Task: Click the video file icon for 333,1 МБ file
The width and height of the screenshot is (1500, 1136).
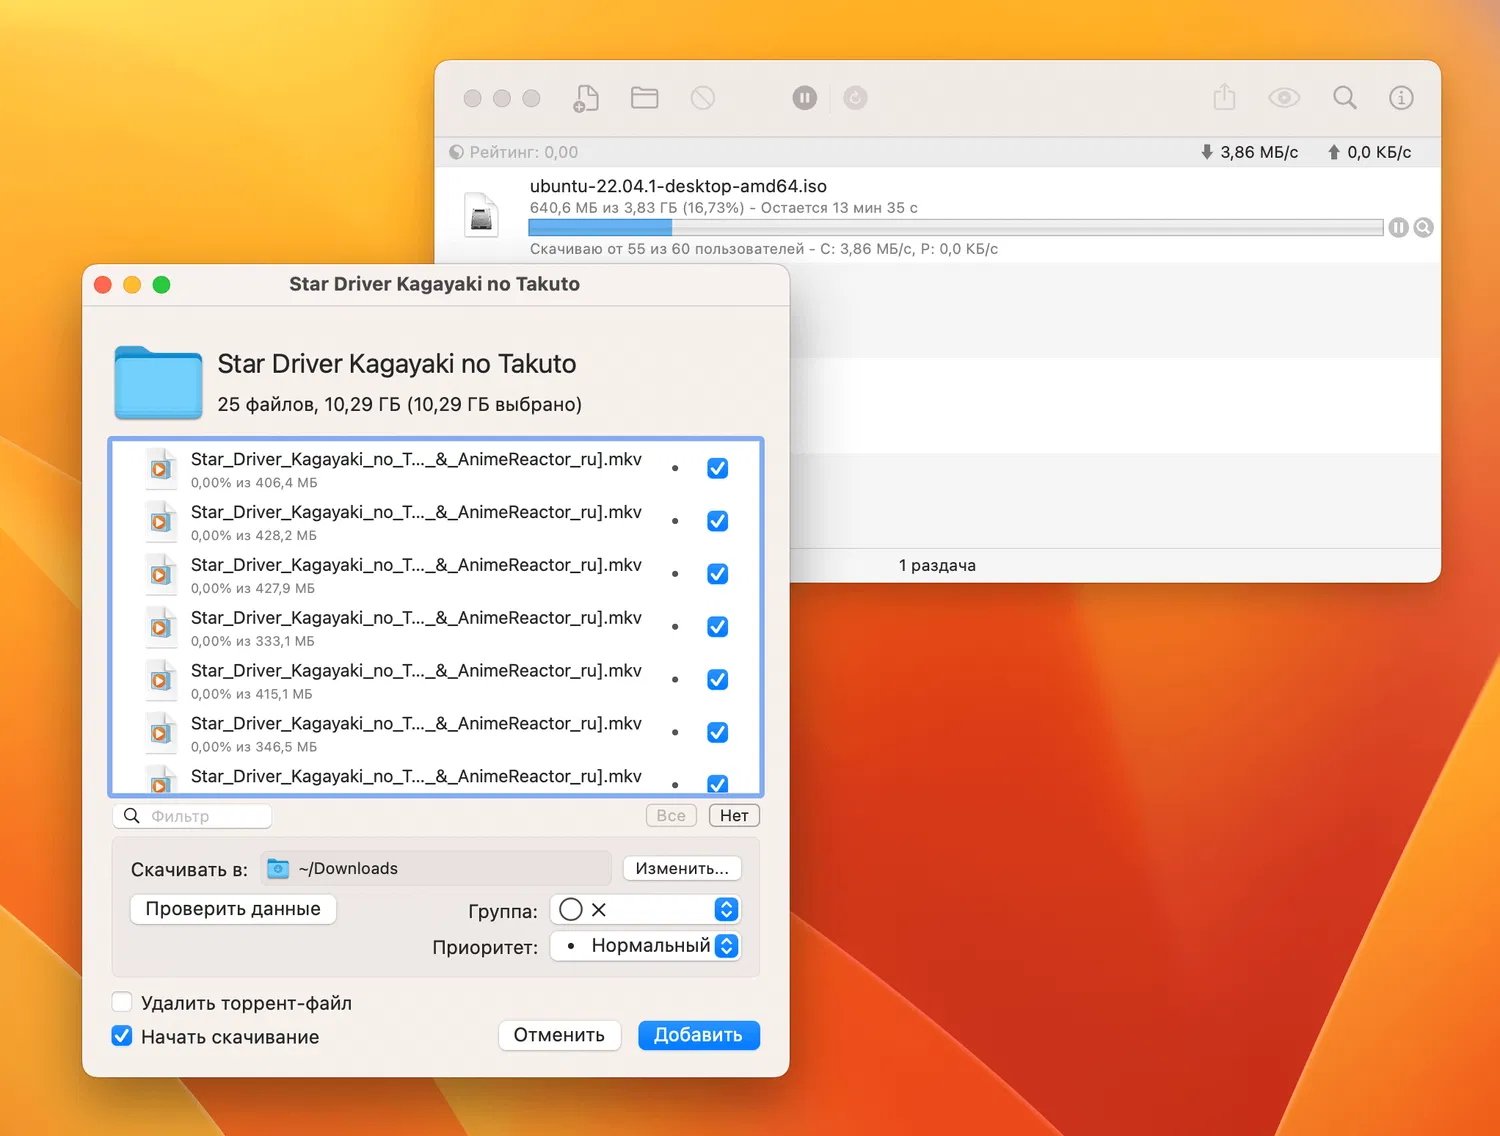Action: (160, 628)
